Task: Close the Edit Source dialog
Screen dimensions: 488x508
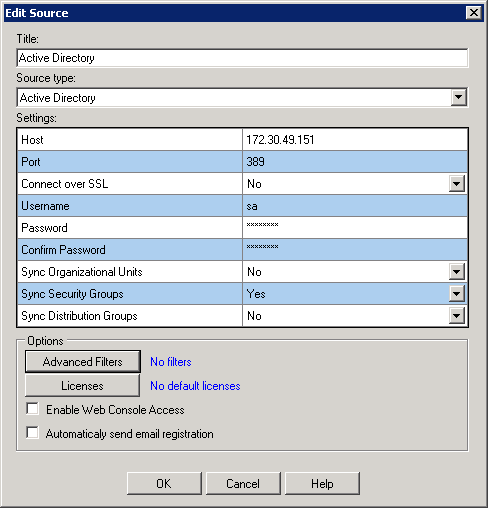Action: pos(474,13)
